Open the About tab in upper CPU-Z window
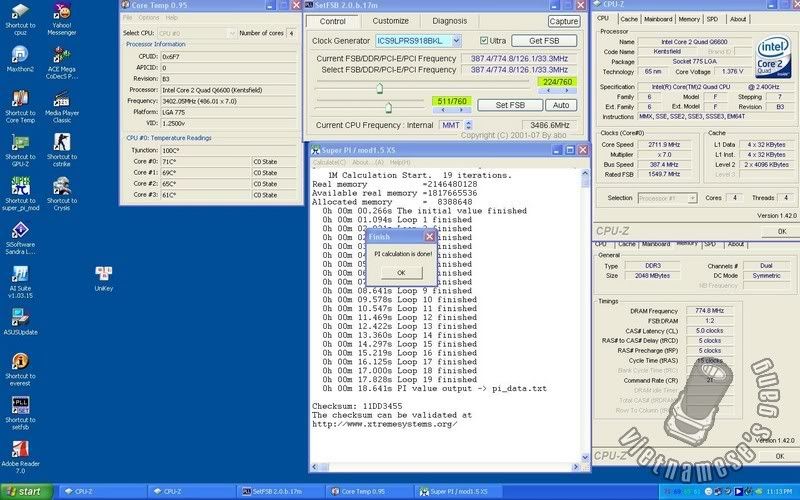The image size is (800, 500). pyautogui.click(x=738, y=19)
